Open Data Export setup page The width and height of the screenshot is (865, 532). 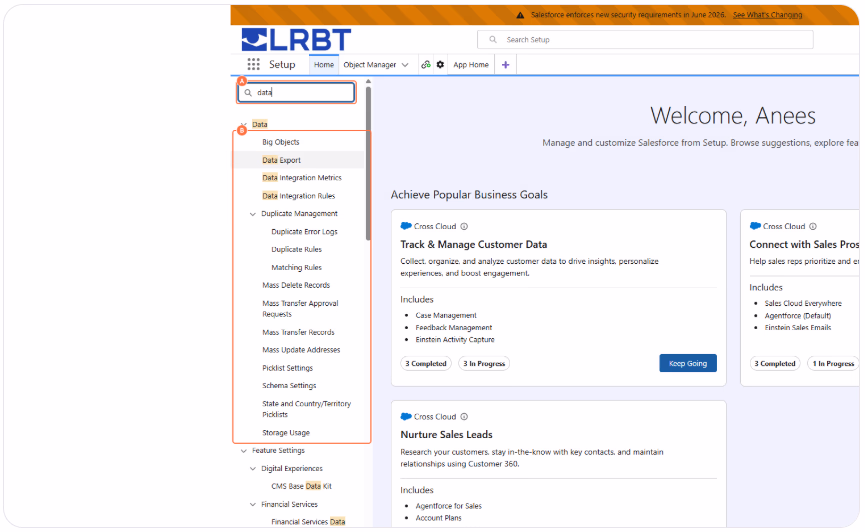point(281,160)
